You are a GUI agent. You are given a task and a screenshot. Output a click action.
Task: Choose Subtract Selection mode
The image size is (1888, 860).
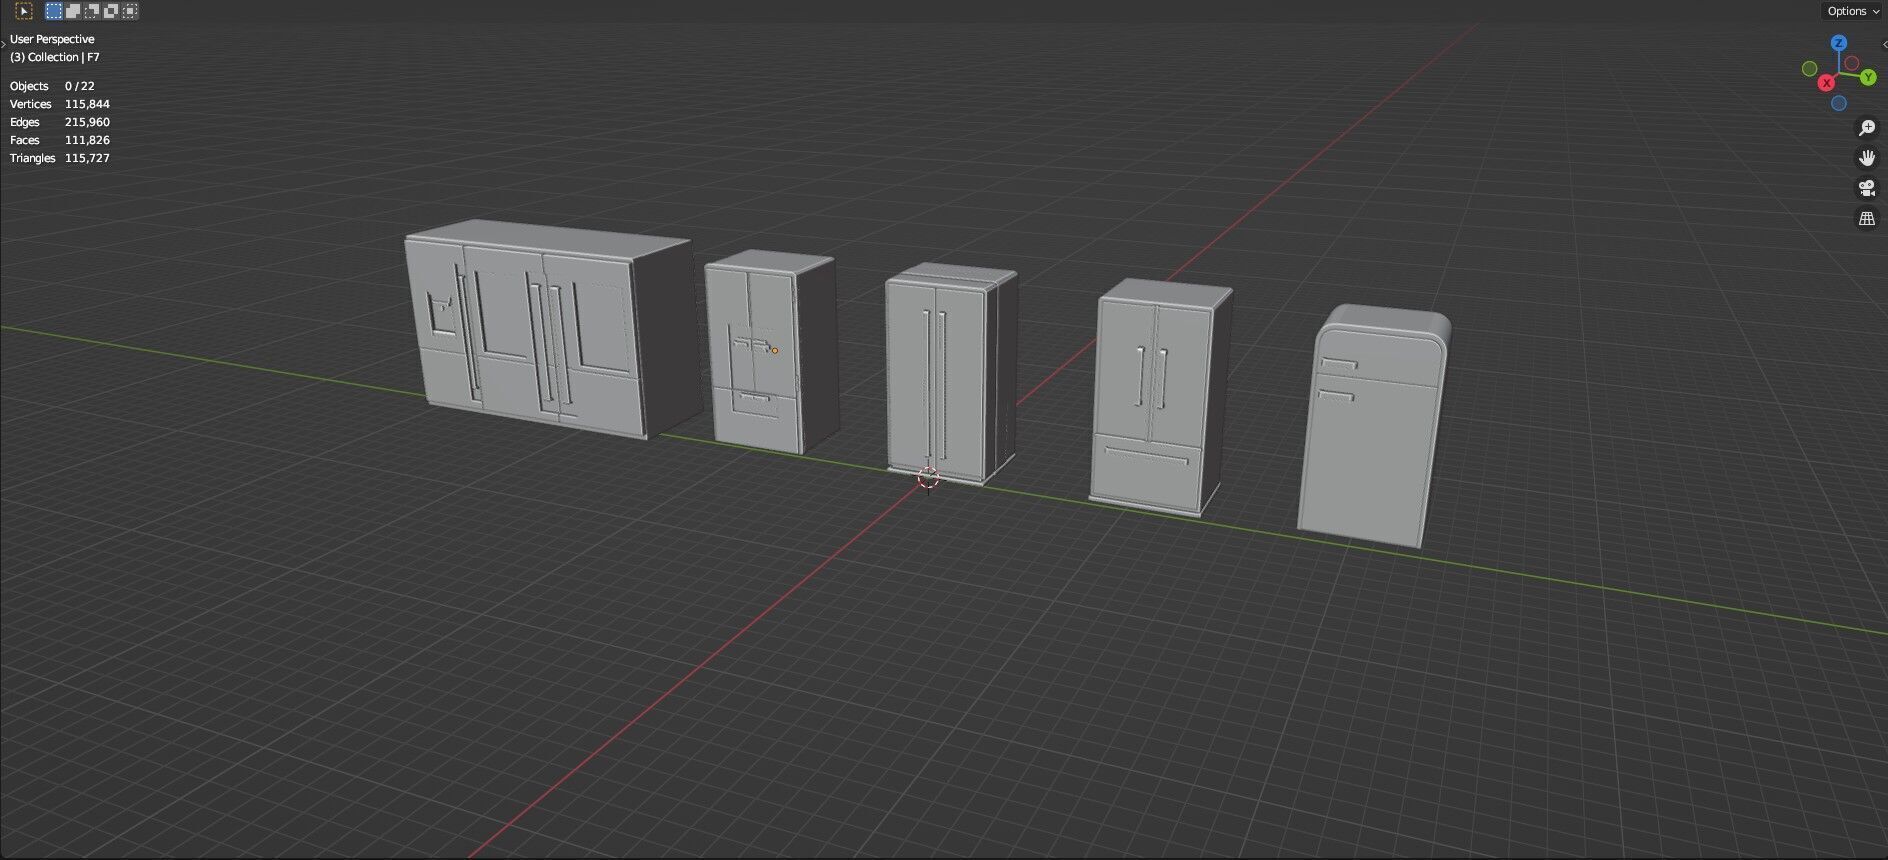pyautogui.click(x=92, y=11)
